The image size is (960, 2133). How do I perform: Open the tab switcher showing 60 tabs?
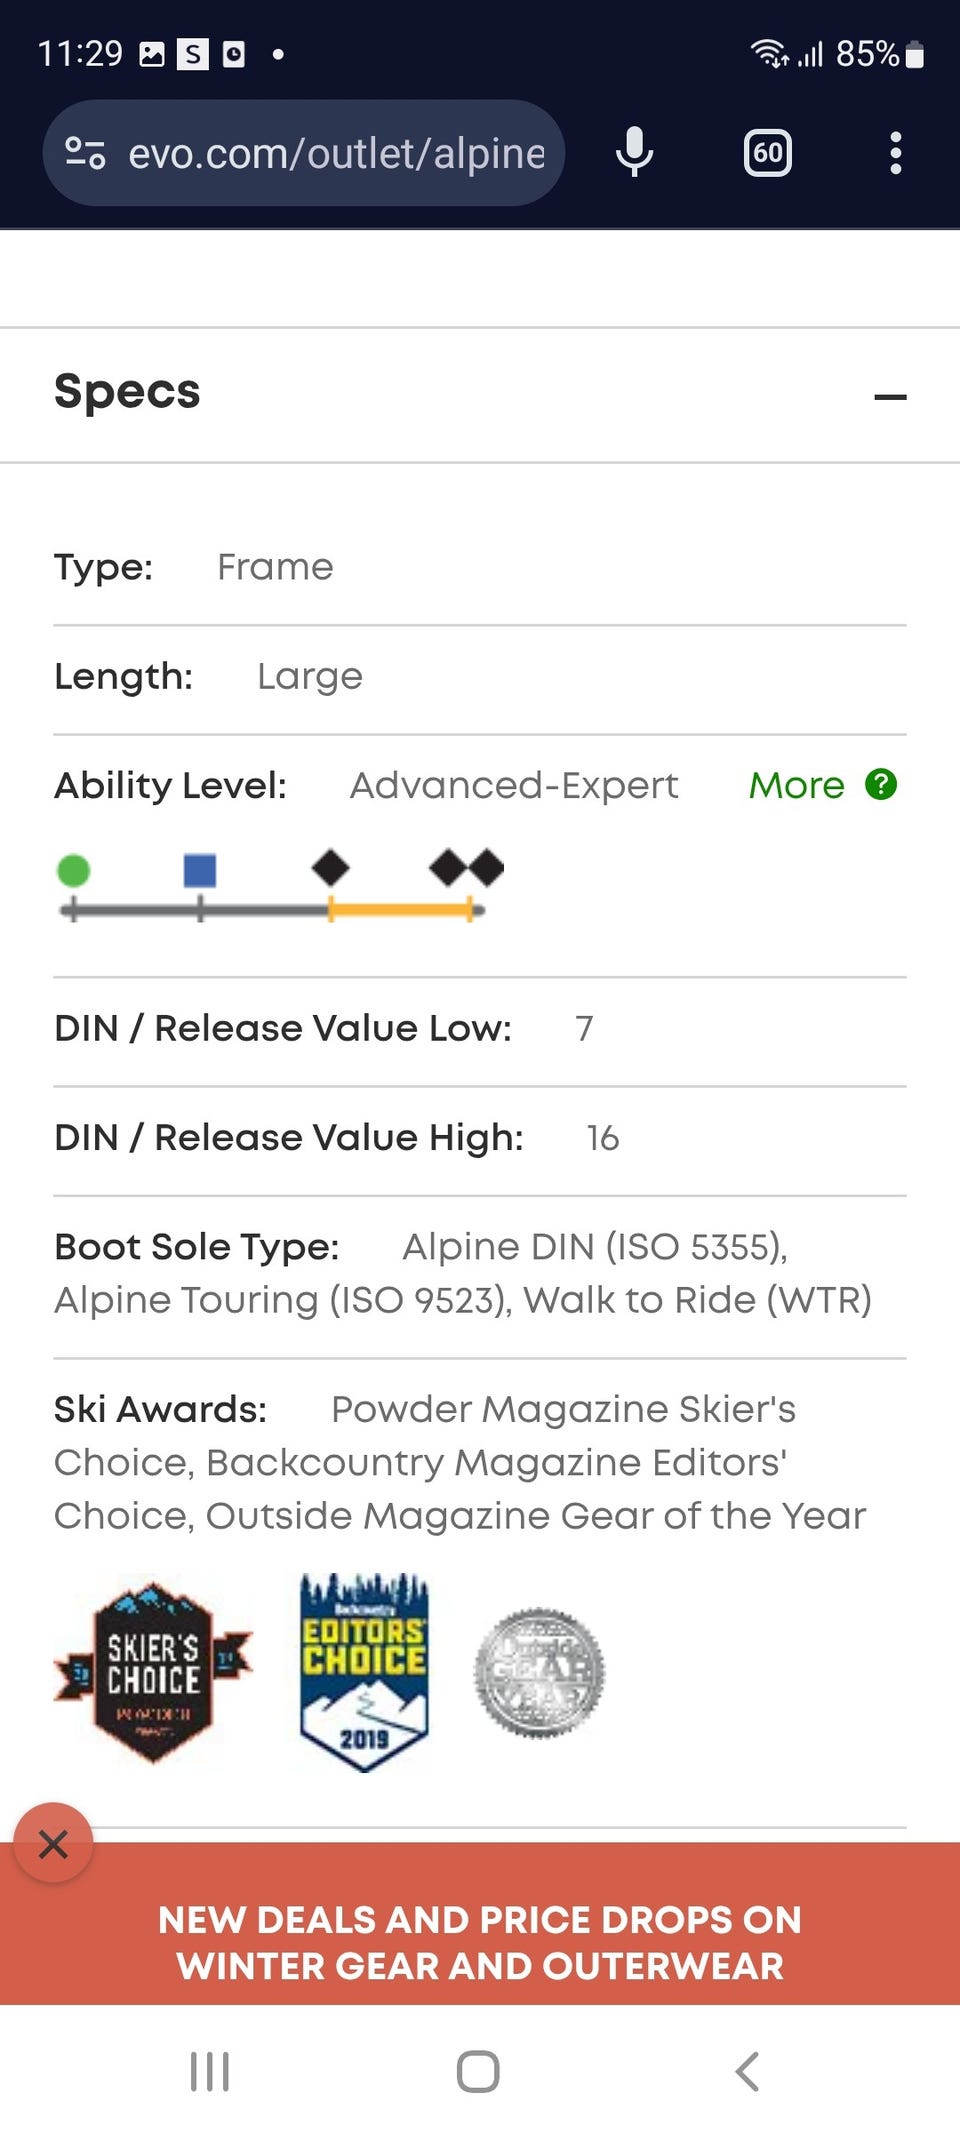tap(767, 153)
